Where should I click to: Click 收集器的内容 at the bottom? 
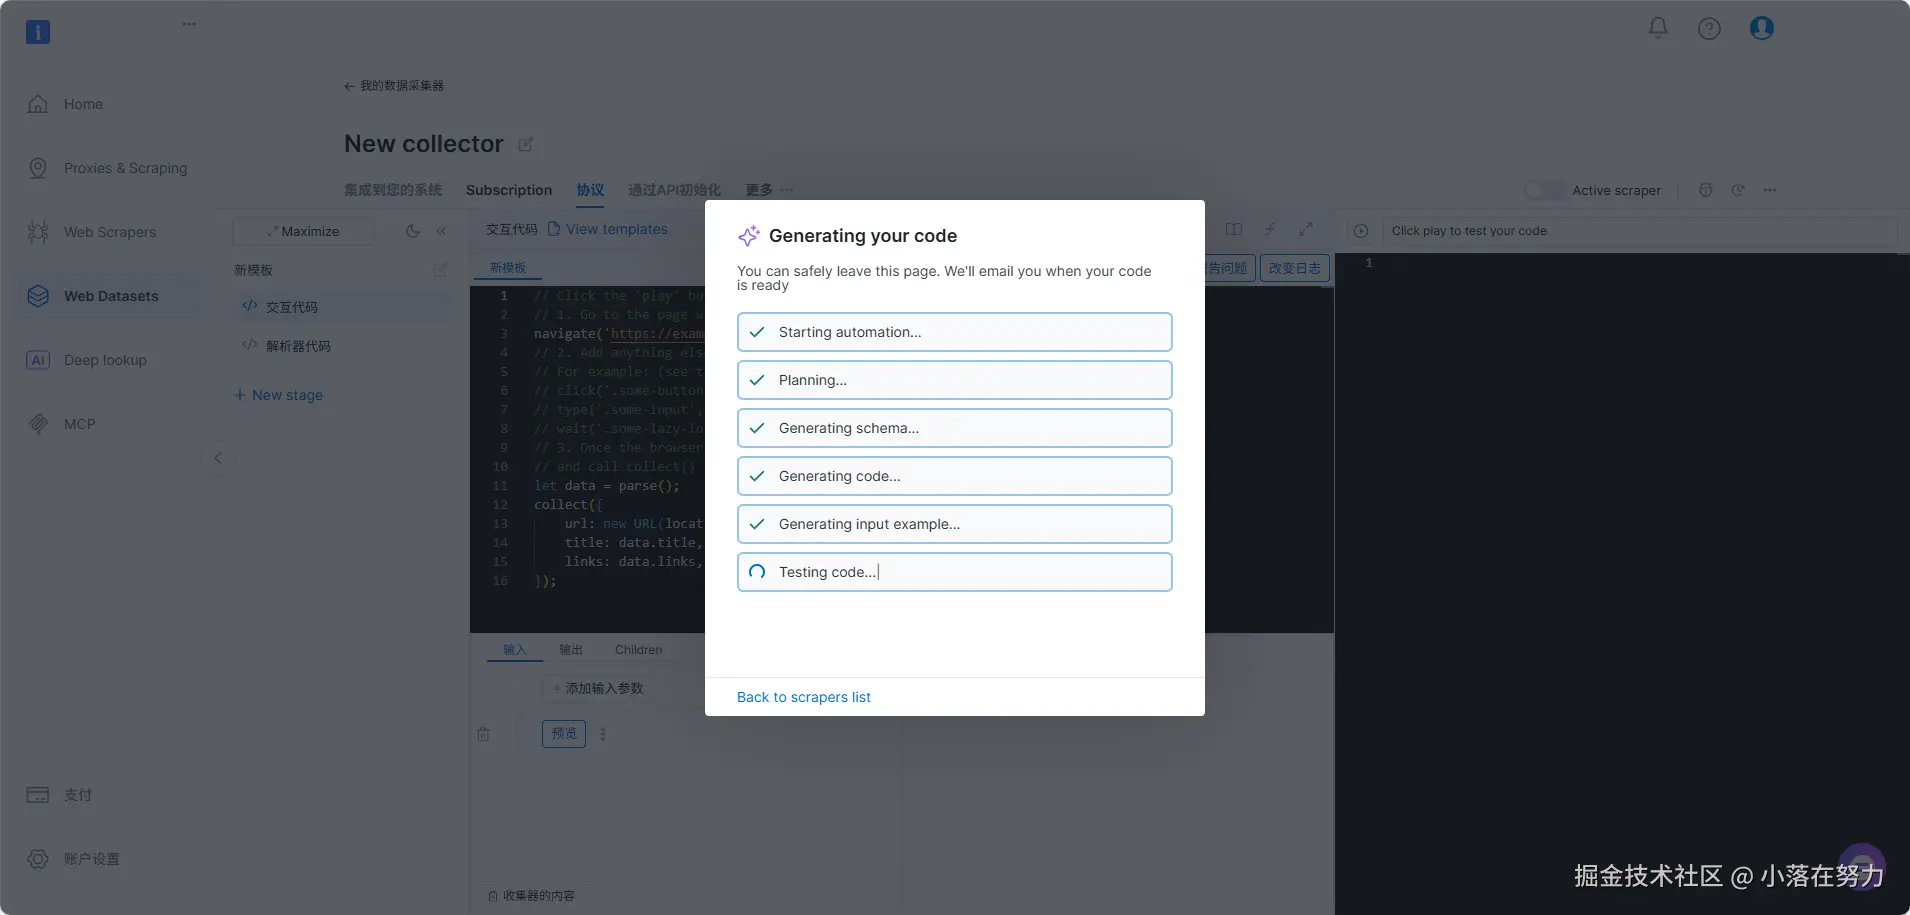click(532, 896)
